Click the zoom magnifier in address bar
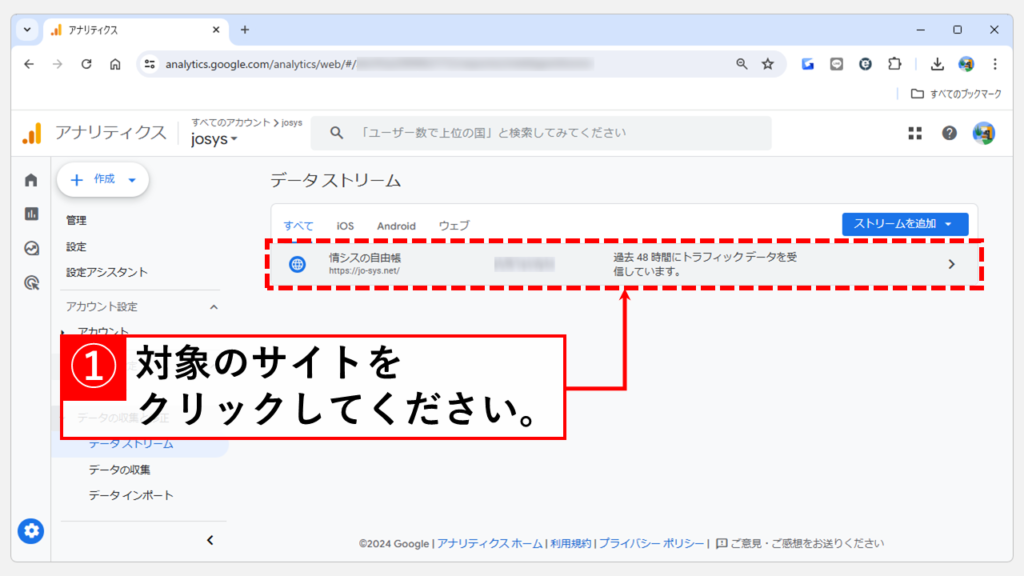This screenshot has width=1024, height=576. (741, 64)
